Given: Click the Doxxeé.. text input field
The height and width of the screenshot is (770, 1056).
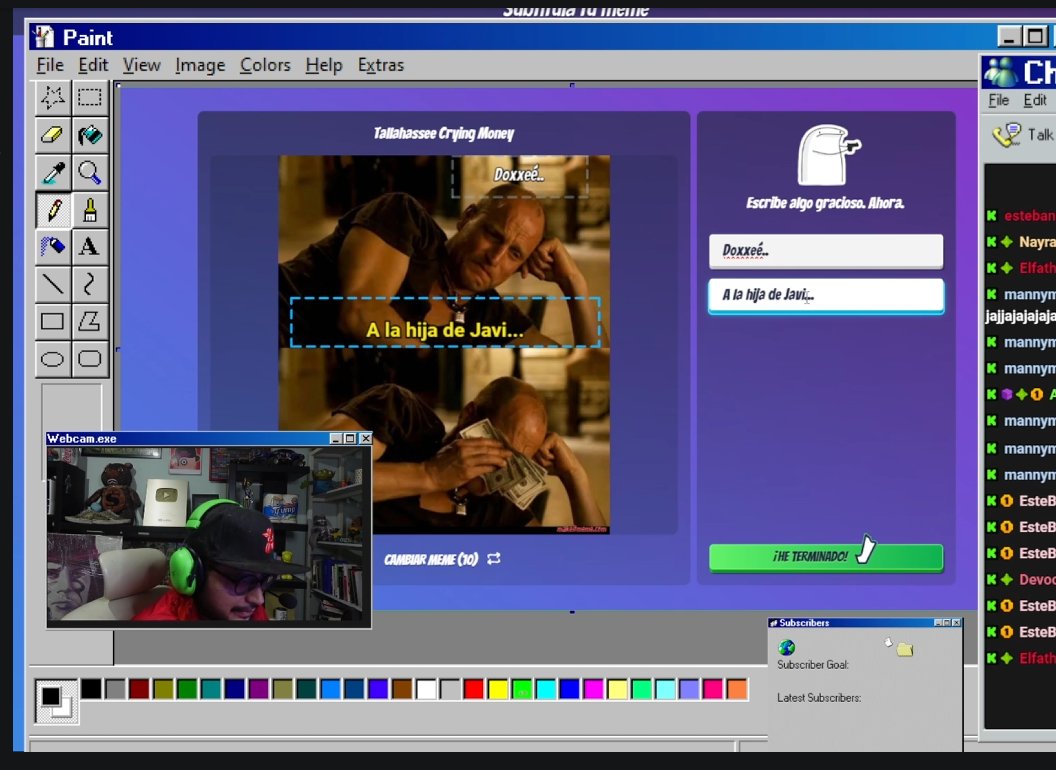Looking at the screenshot, I should [x=826, y=251].
